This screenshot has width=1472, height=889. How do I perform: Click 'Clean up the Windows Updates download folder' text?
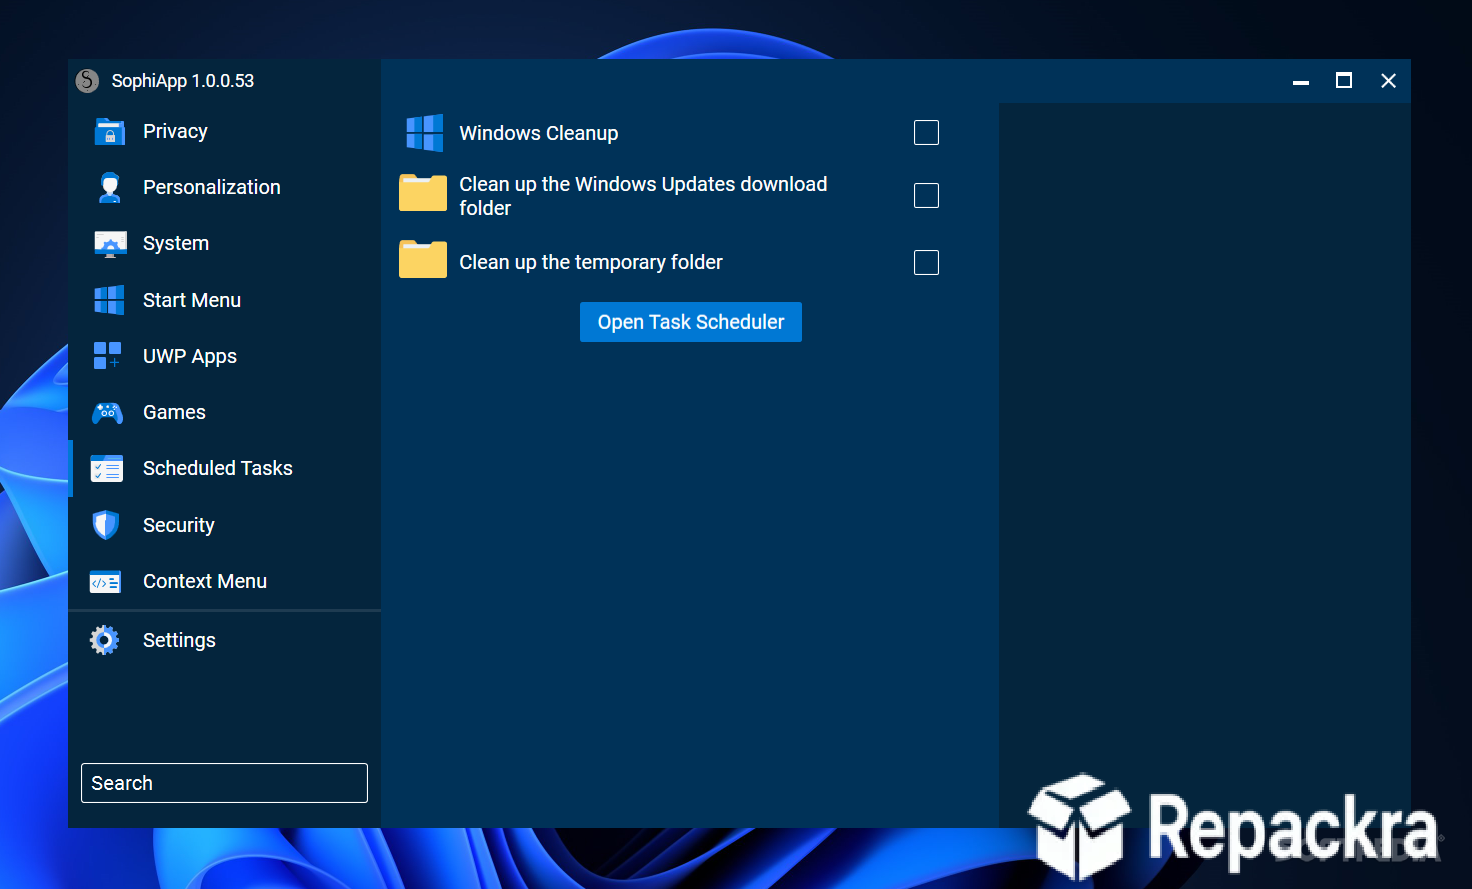pyautogui.click(x=643, y=196)
